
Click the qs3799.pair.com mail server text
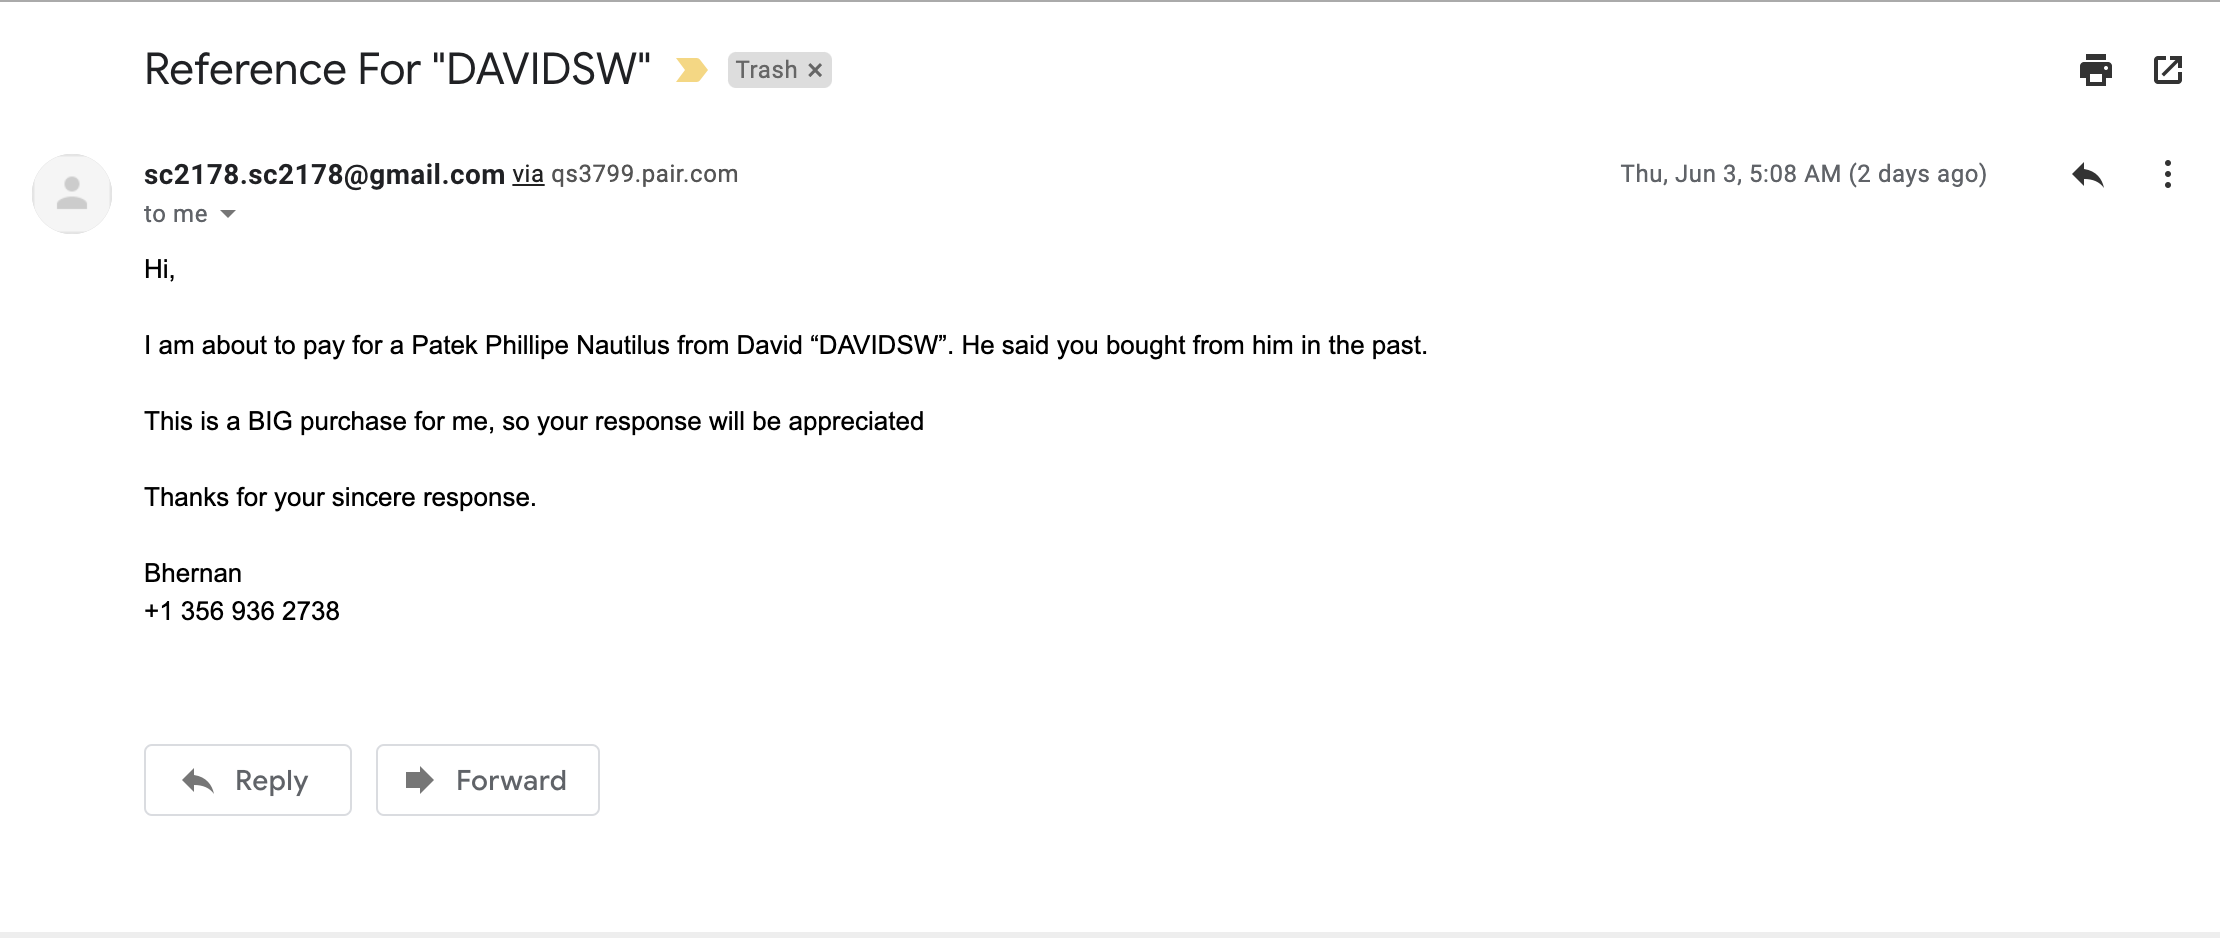(645, 174)
